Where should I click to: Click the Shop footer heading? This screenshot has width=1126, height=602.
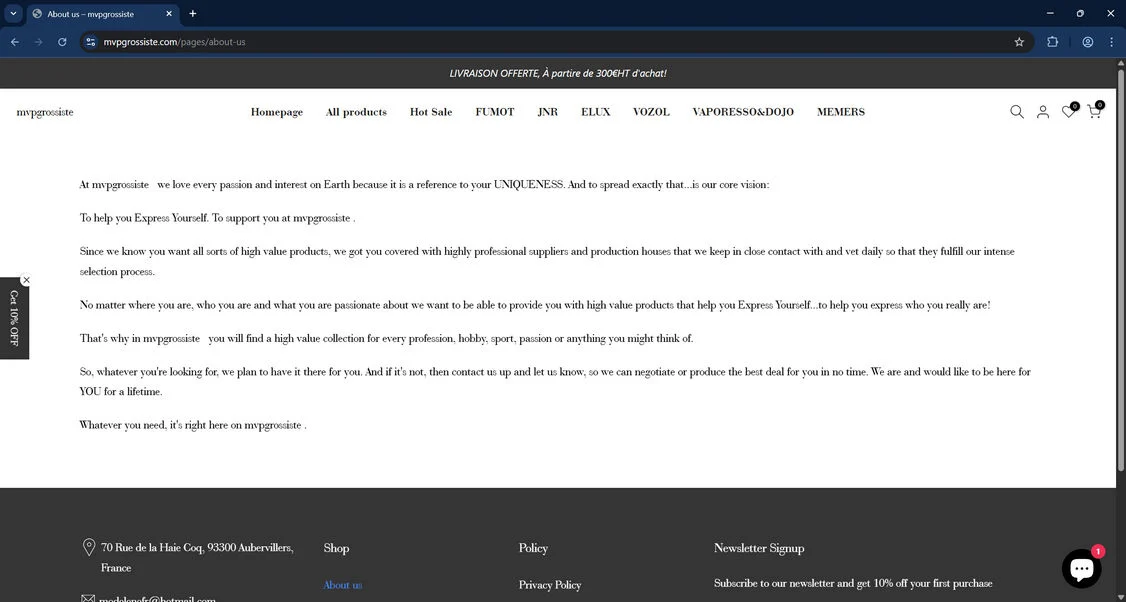pos(336,548)
